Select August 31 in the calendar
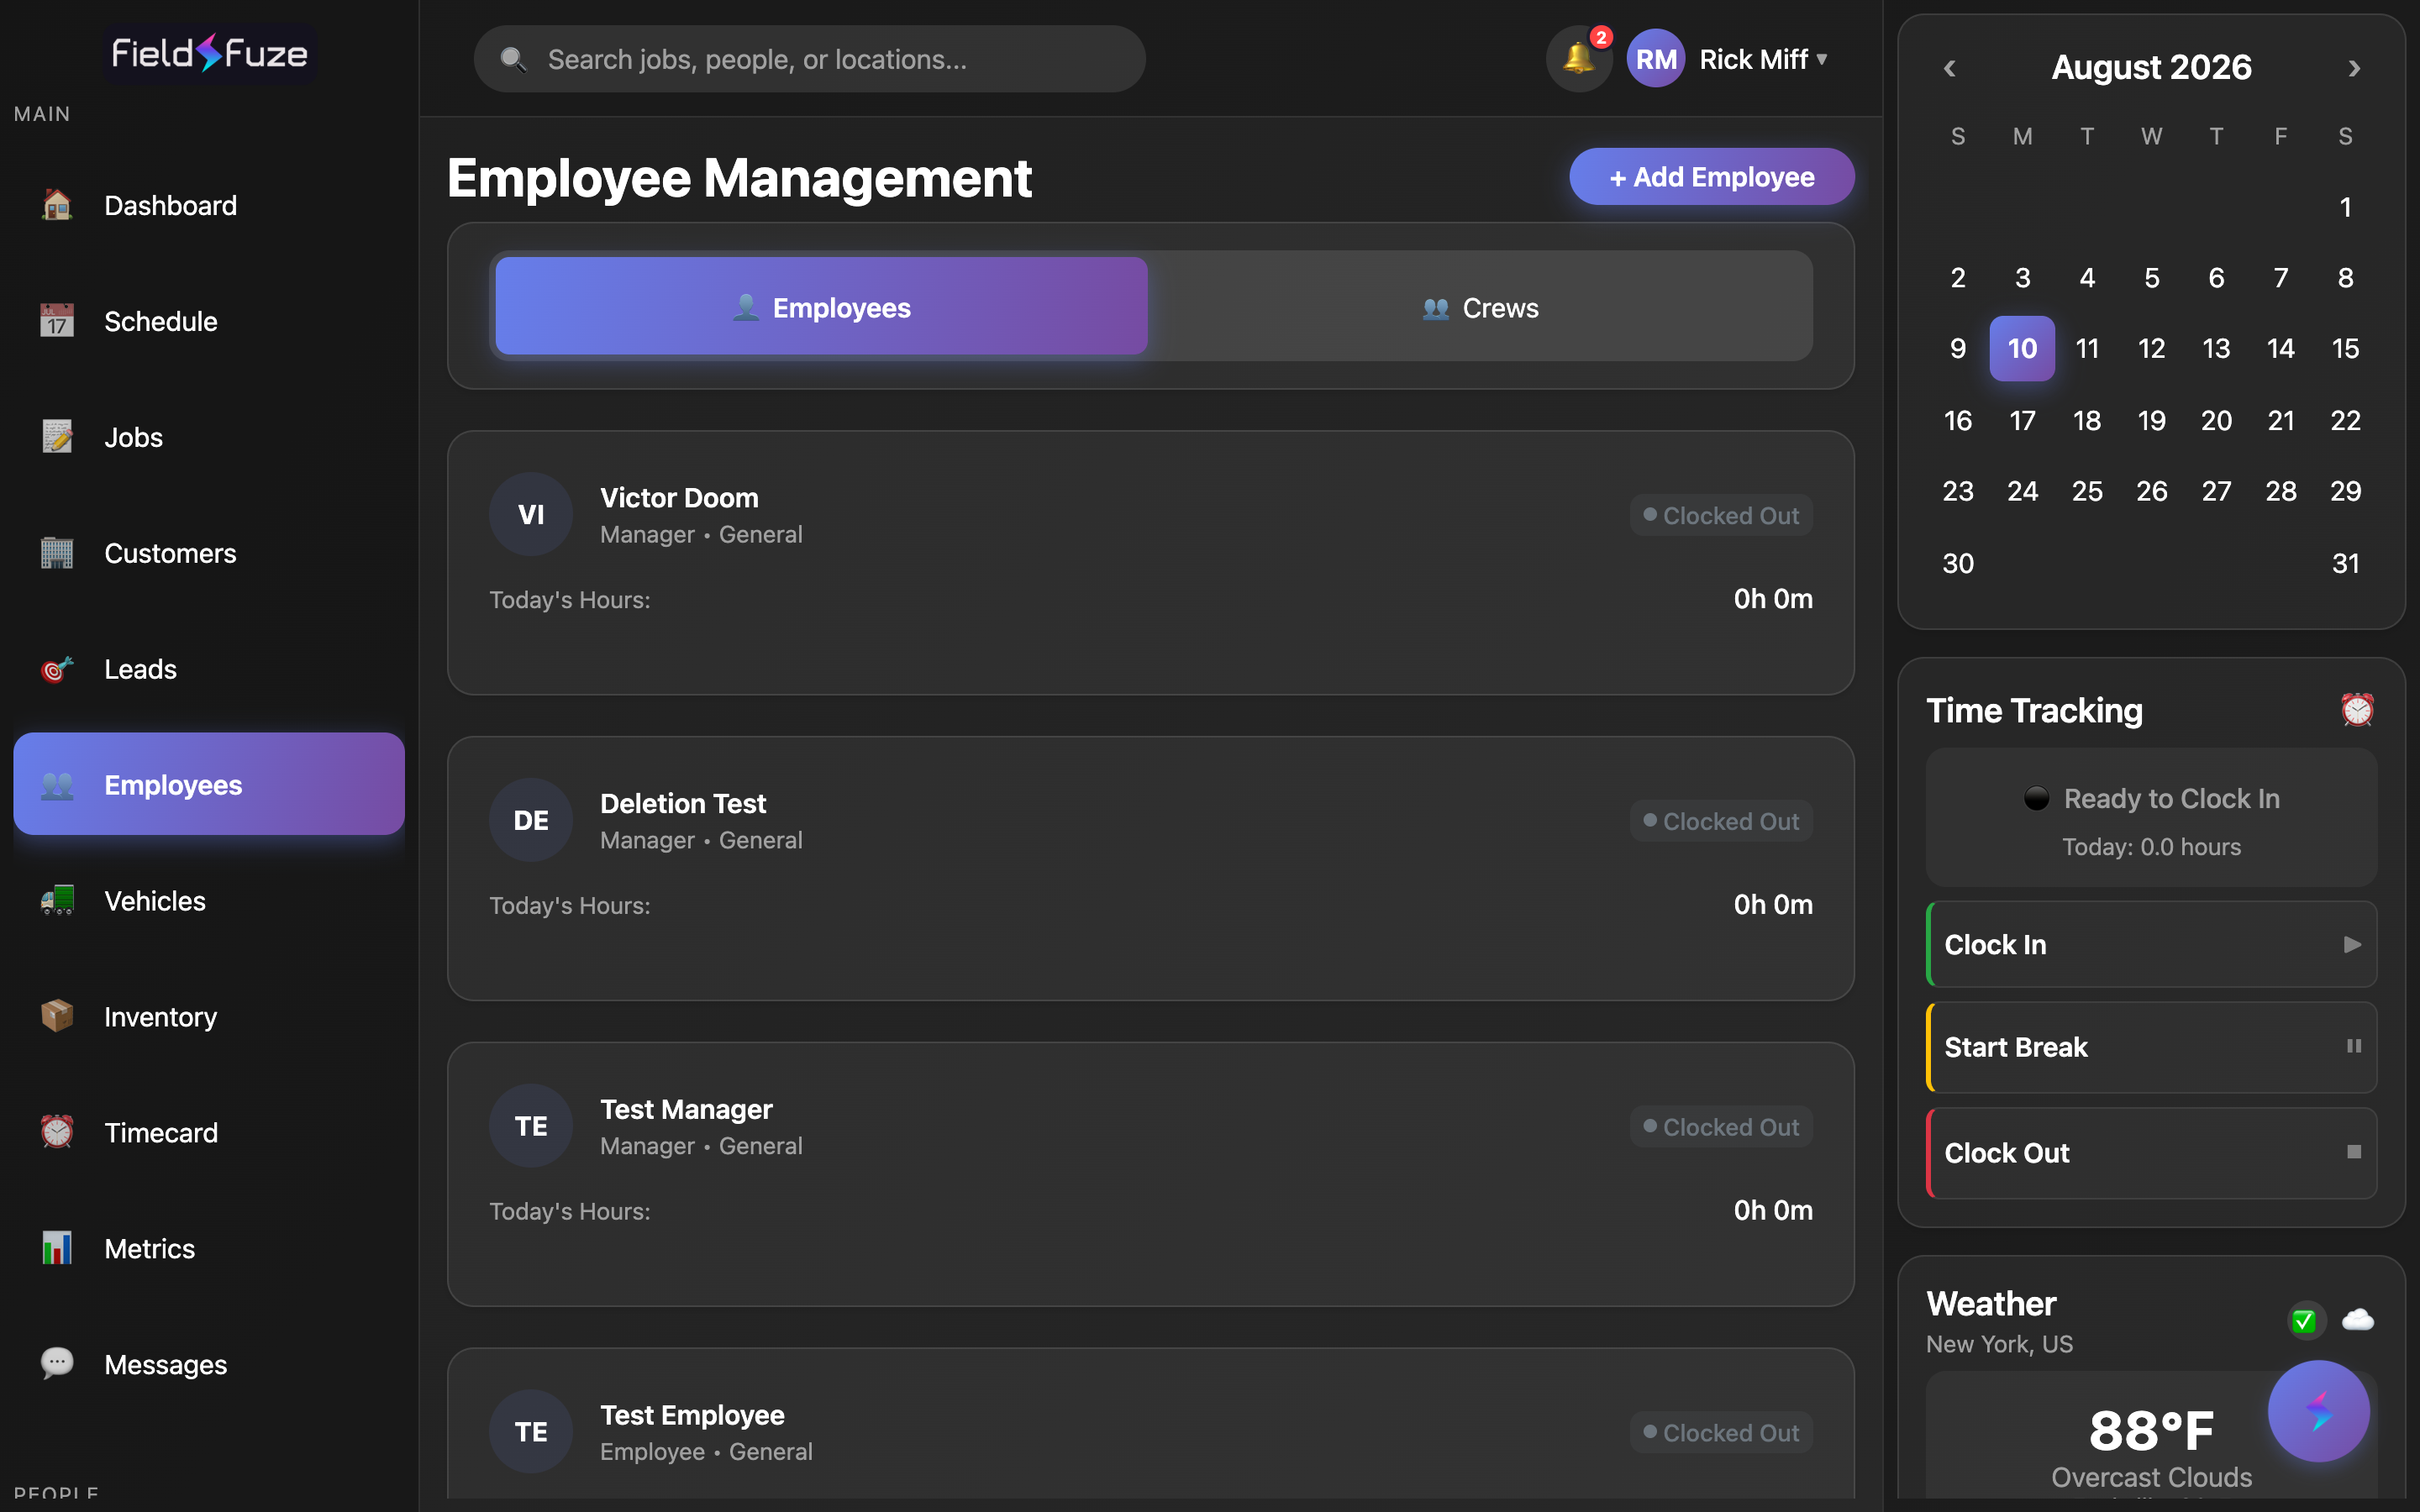The image size is (2420, 1512). pyautogui.click(x=2345, y=563)
